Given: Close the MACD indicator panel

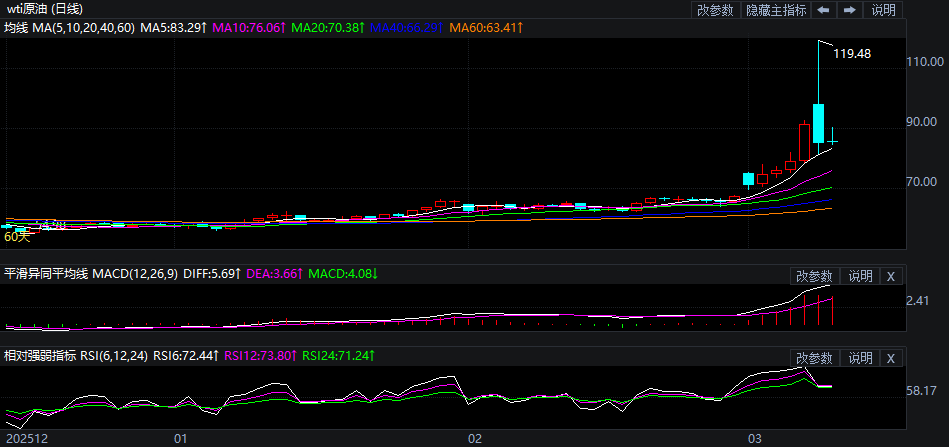Looking at the screenshot, I should (891, 276).
